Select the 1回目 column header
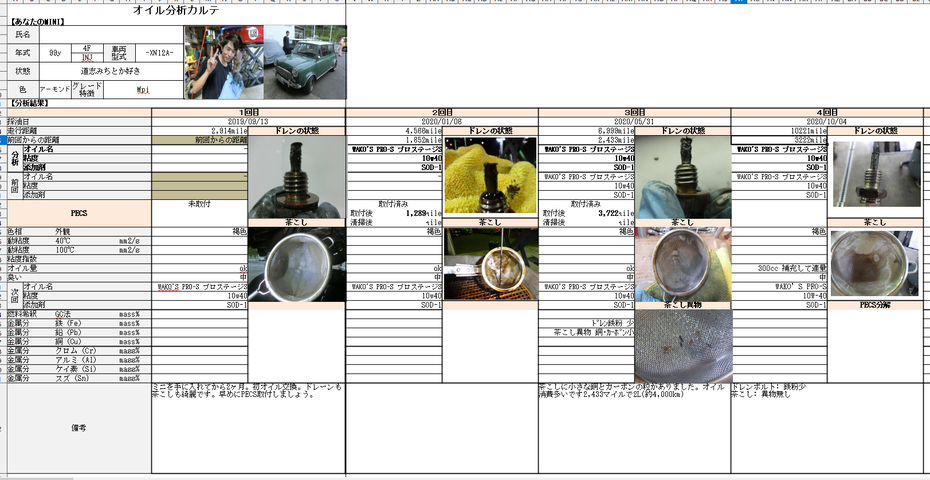The height and width of the screenshot is (480, 930). coord(249,112)
